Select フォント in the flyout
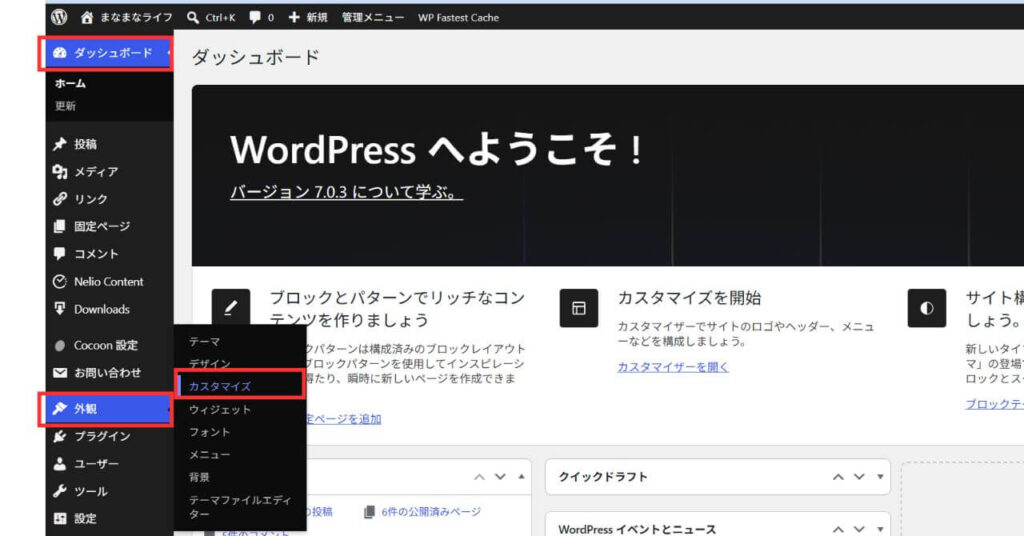This screenshot has width=1024, height=536. click(210, 432)
